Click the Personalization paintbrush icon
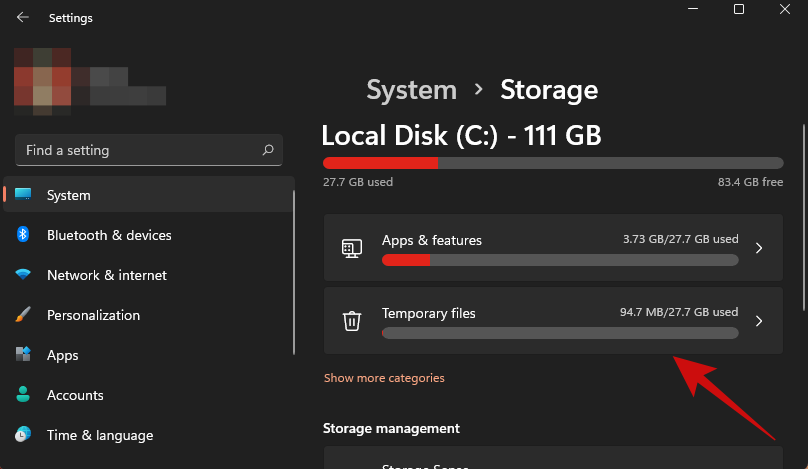The height and width of the screenshot is (469, 808). [x=23, y=315]
